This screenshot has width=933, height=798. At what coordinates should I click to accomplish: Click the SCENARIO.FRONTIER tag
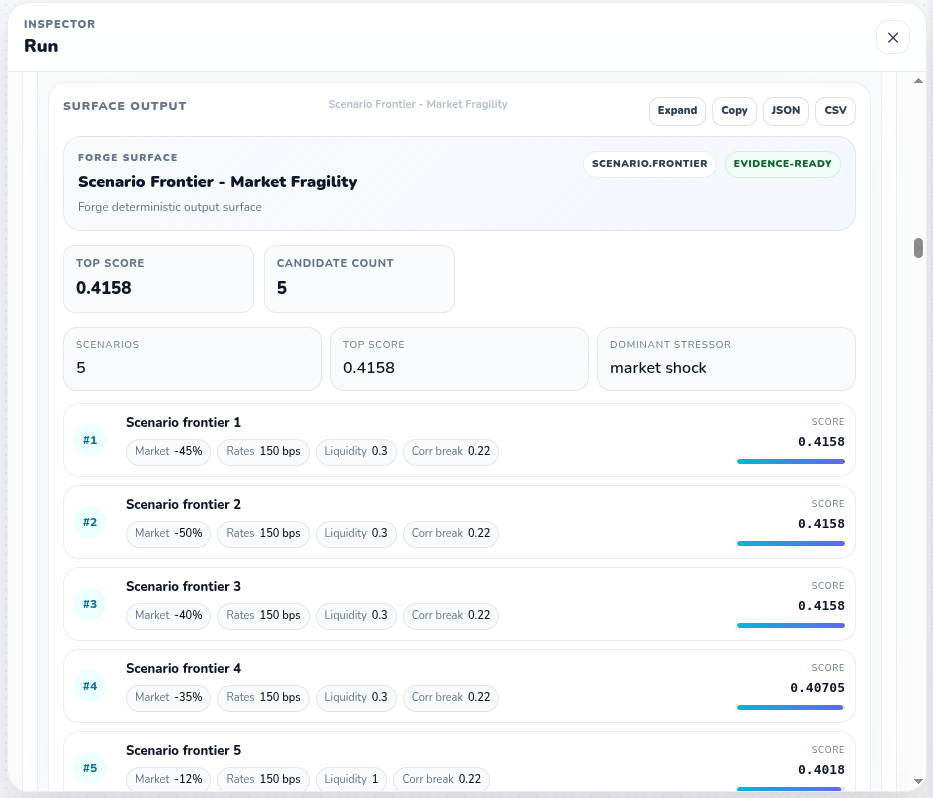(x=650, y=164)
